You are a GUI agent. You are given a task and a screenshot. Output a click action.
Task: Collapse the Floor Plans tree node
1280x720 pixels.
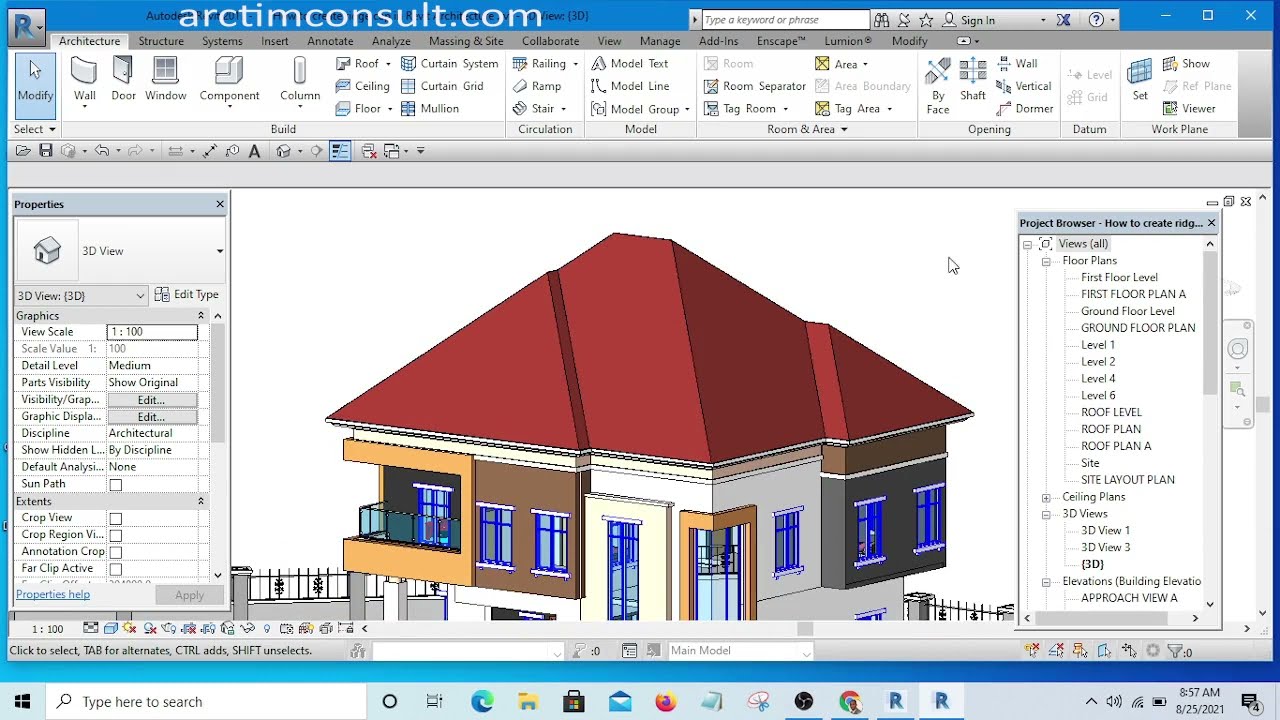[x=1046, y=261]
